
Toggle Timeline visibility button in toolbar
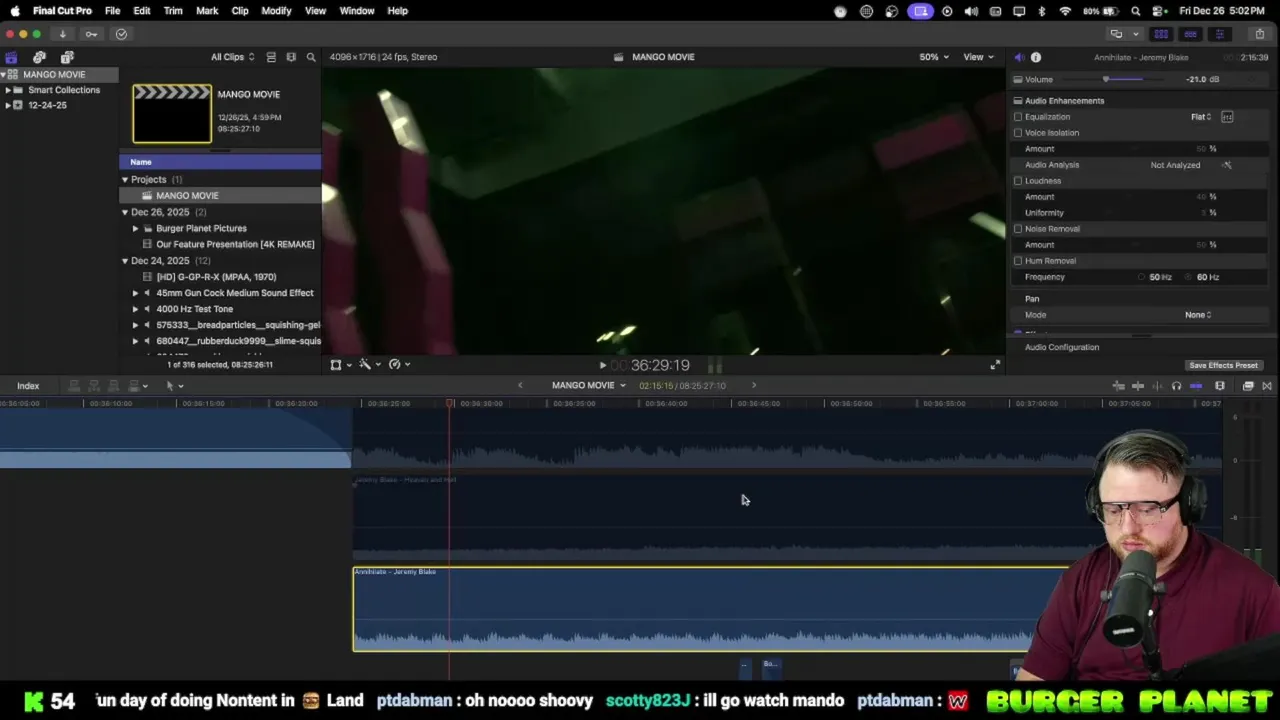pos(1190,34)
